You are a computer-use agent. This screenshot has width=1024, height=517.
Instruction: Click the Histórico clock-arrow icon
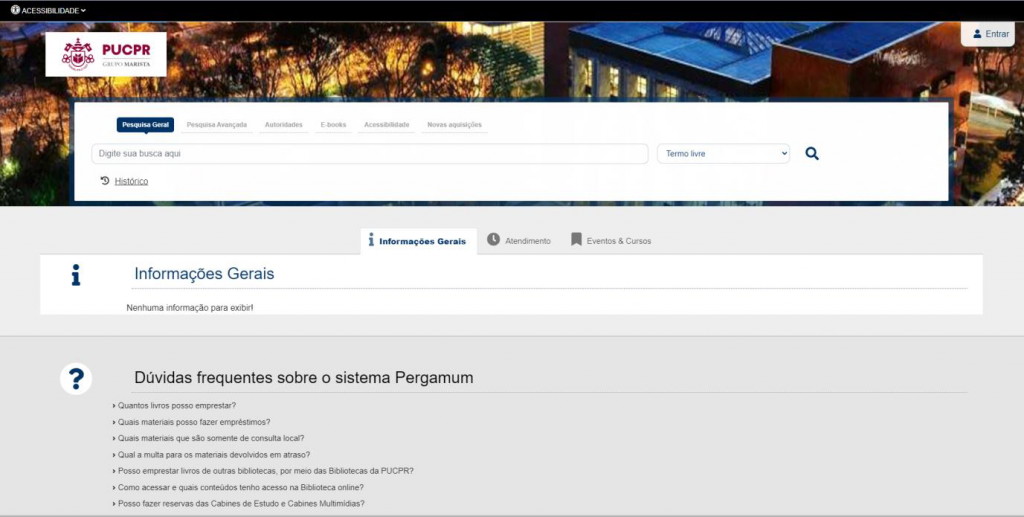[105, 181]
